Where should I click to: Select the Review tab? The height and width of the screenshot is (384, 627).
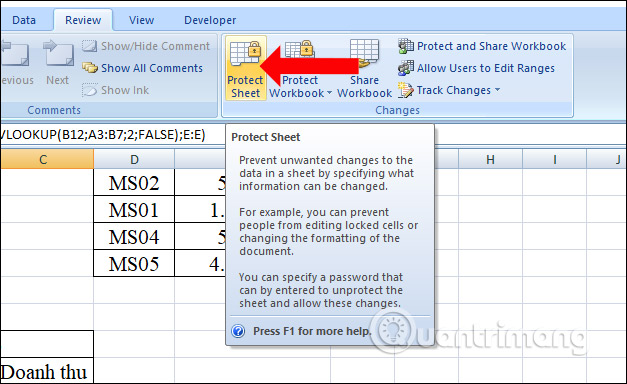(83, 20)
